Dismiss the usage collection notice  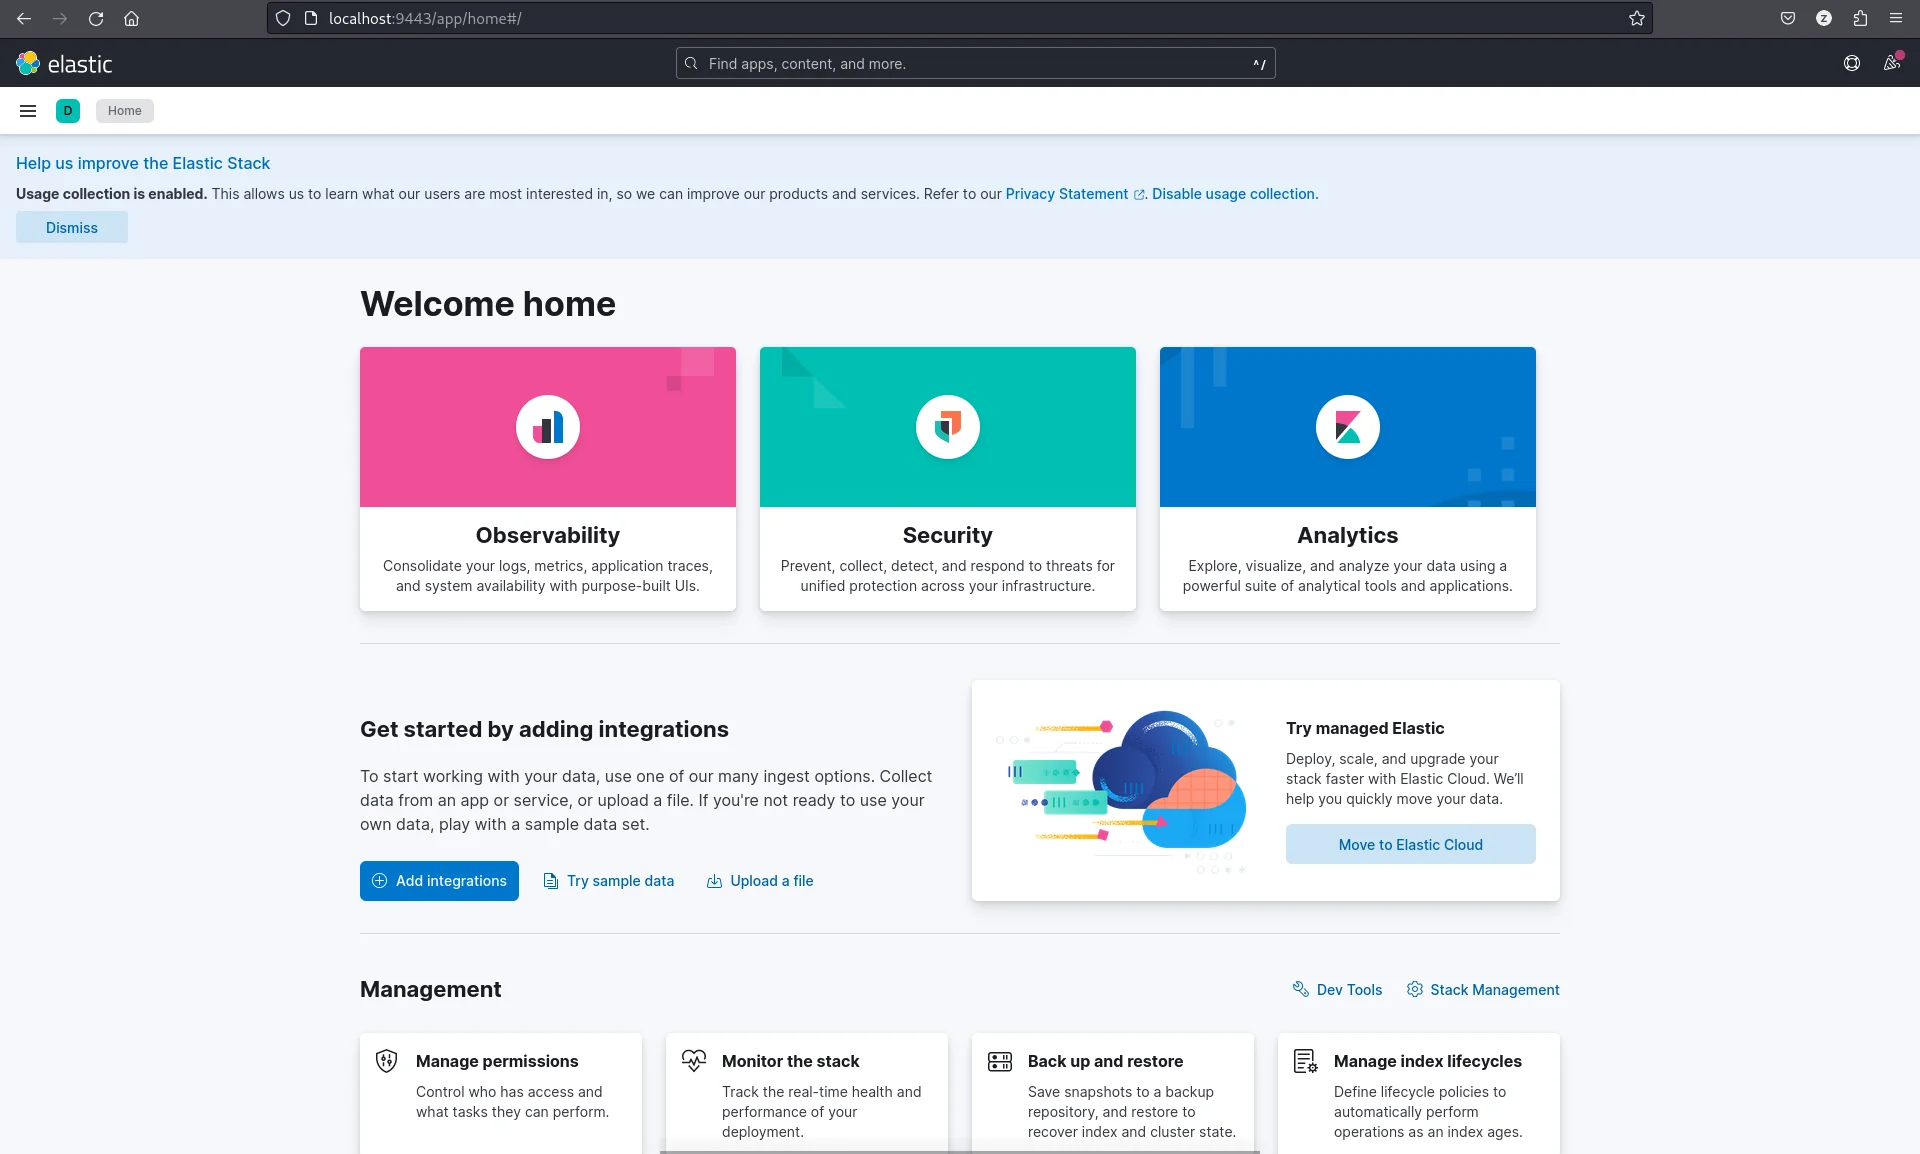tap(72, 227)
